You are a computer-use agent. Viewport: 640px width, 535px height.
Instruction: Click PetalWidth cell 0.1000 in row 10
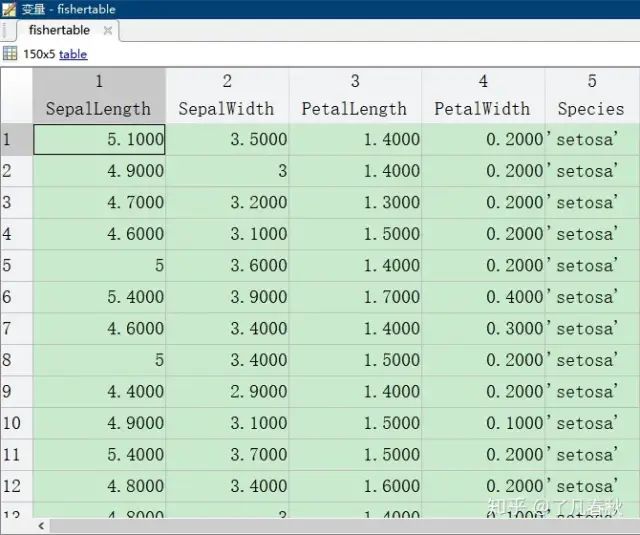[483, 423]
